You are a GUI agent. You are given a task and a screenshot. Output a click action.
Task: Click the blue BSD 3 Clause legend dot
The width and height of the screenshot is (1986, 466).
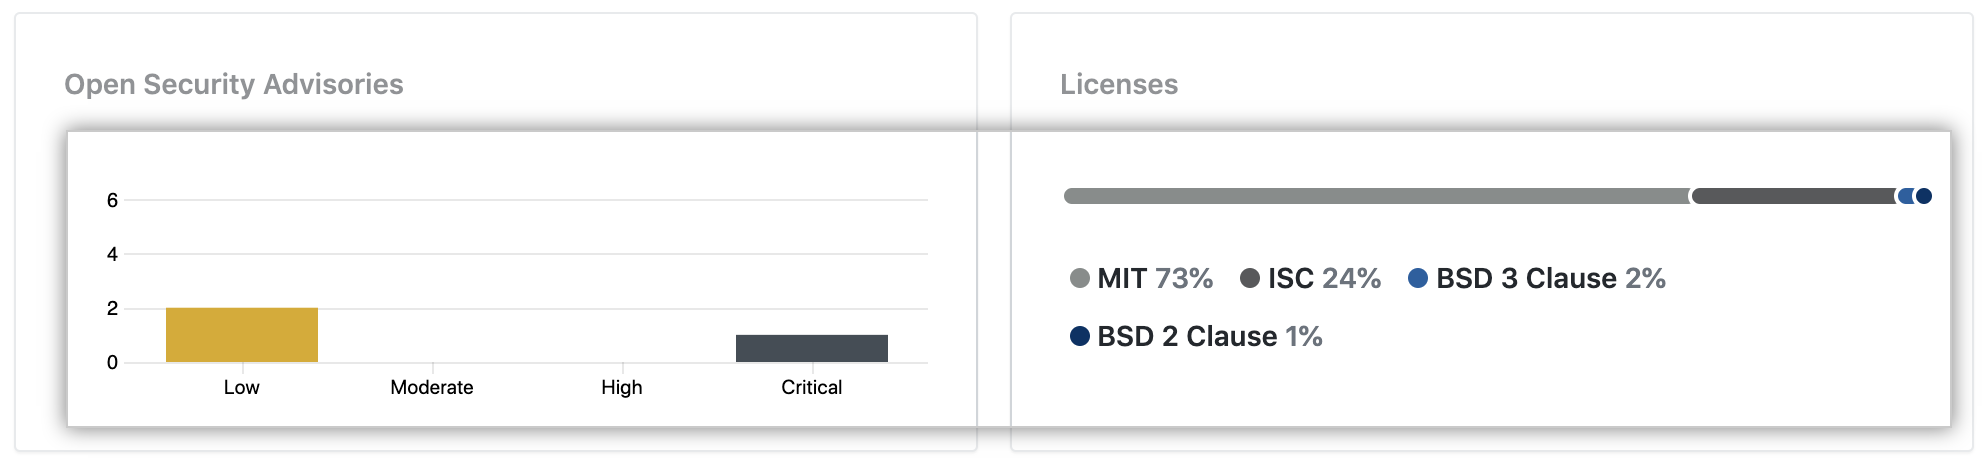1418,278
